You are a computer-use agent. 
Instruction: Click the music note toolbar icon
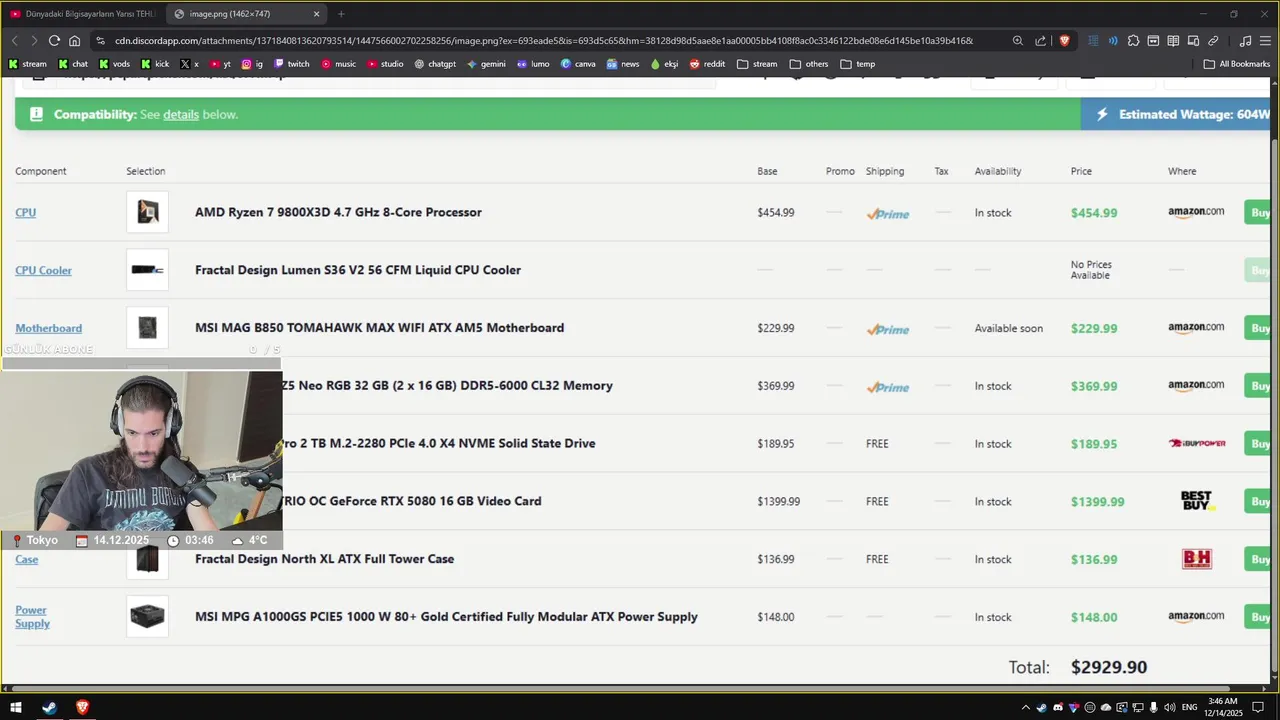(1245, 41)
